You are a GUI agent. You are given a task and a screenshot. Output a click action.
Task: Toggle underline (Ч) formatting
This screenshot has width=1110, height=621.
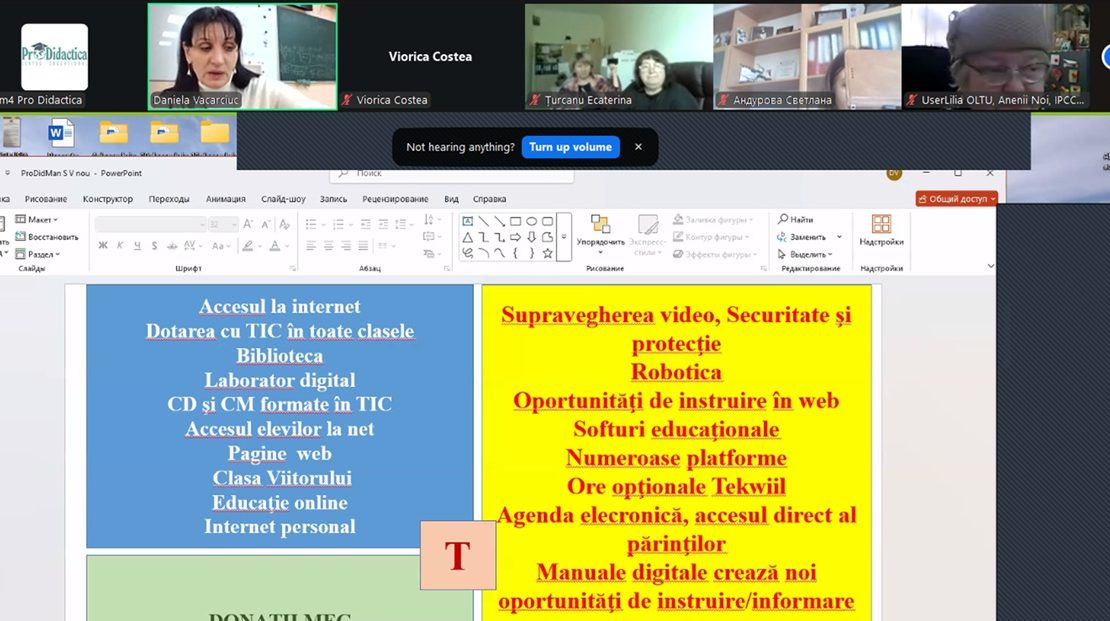click(137, 246)
